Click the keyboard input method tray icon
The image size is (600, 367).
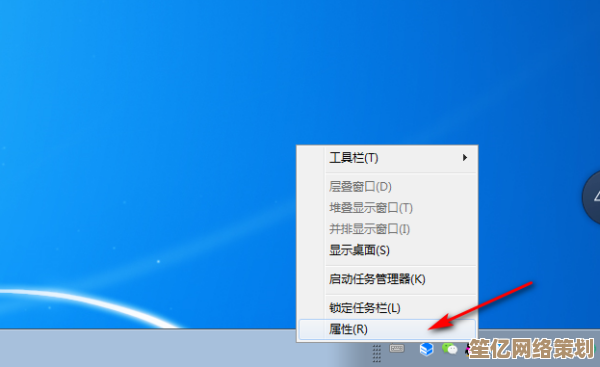click(397, 348)
